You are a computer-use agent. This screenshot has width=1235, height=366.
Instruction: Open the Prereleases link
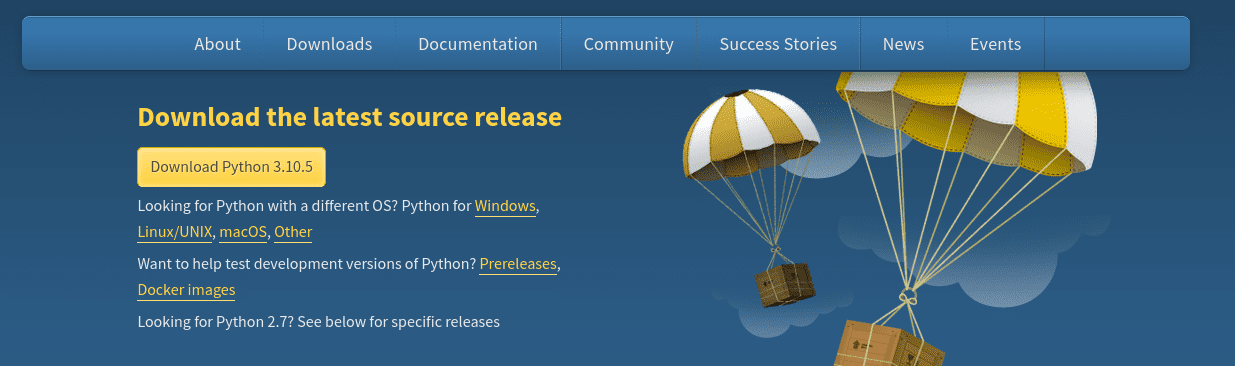pos(518,264)
